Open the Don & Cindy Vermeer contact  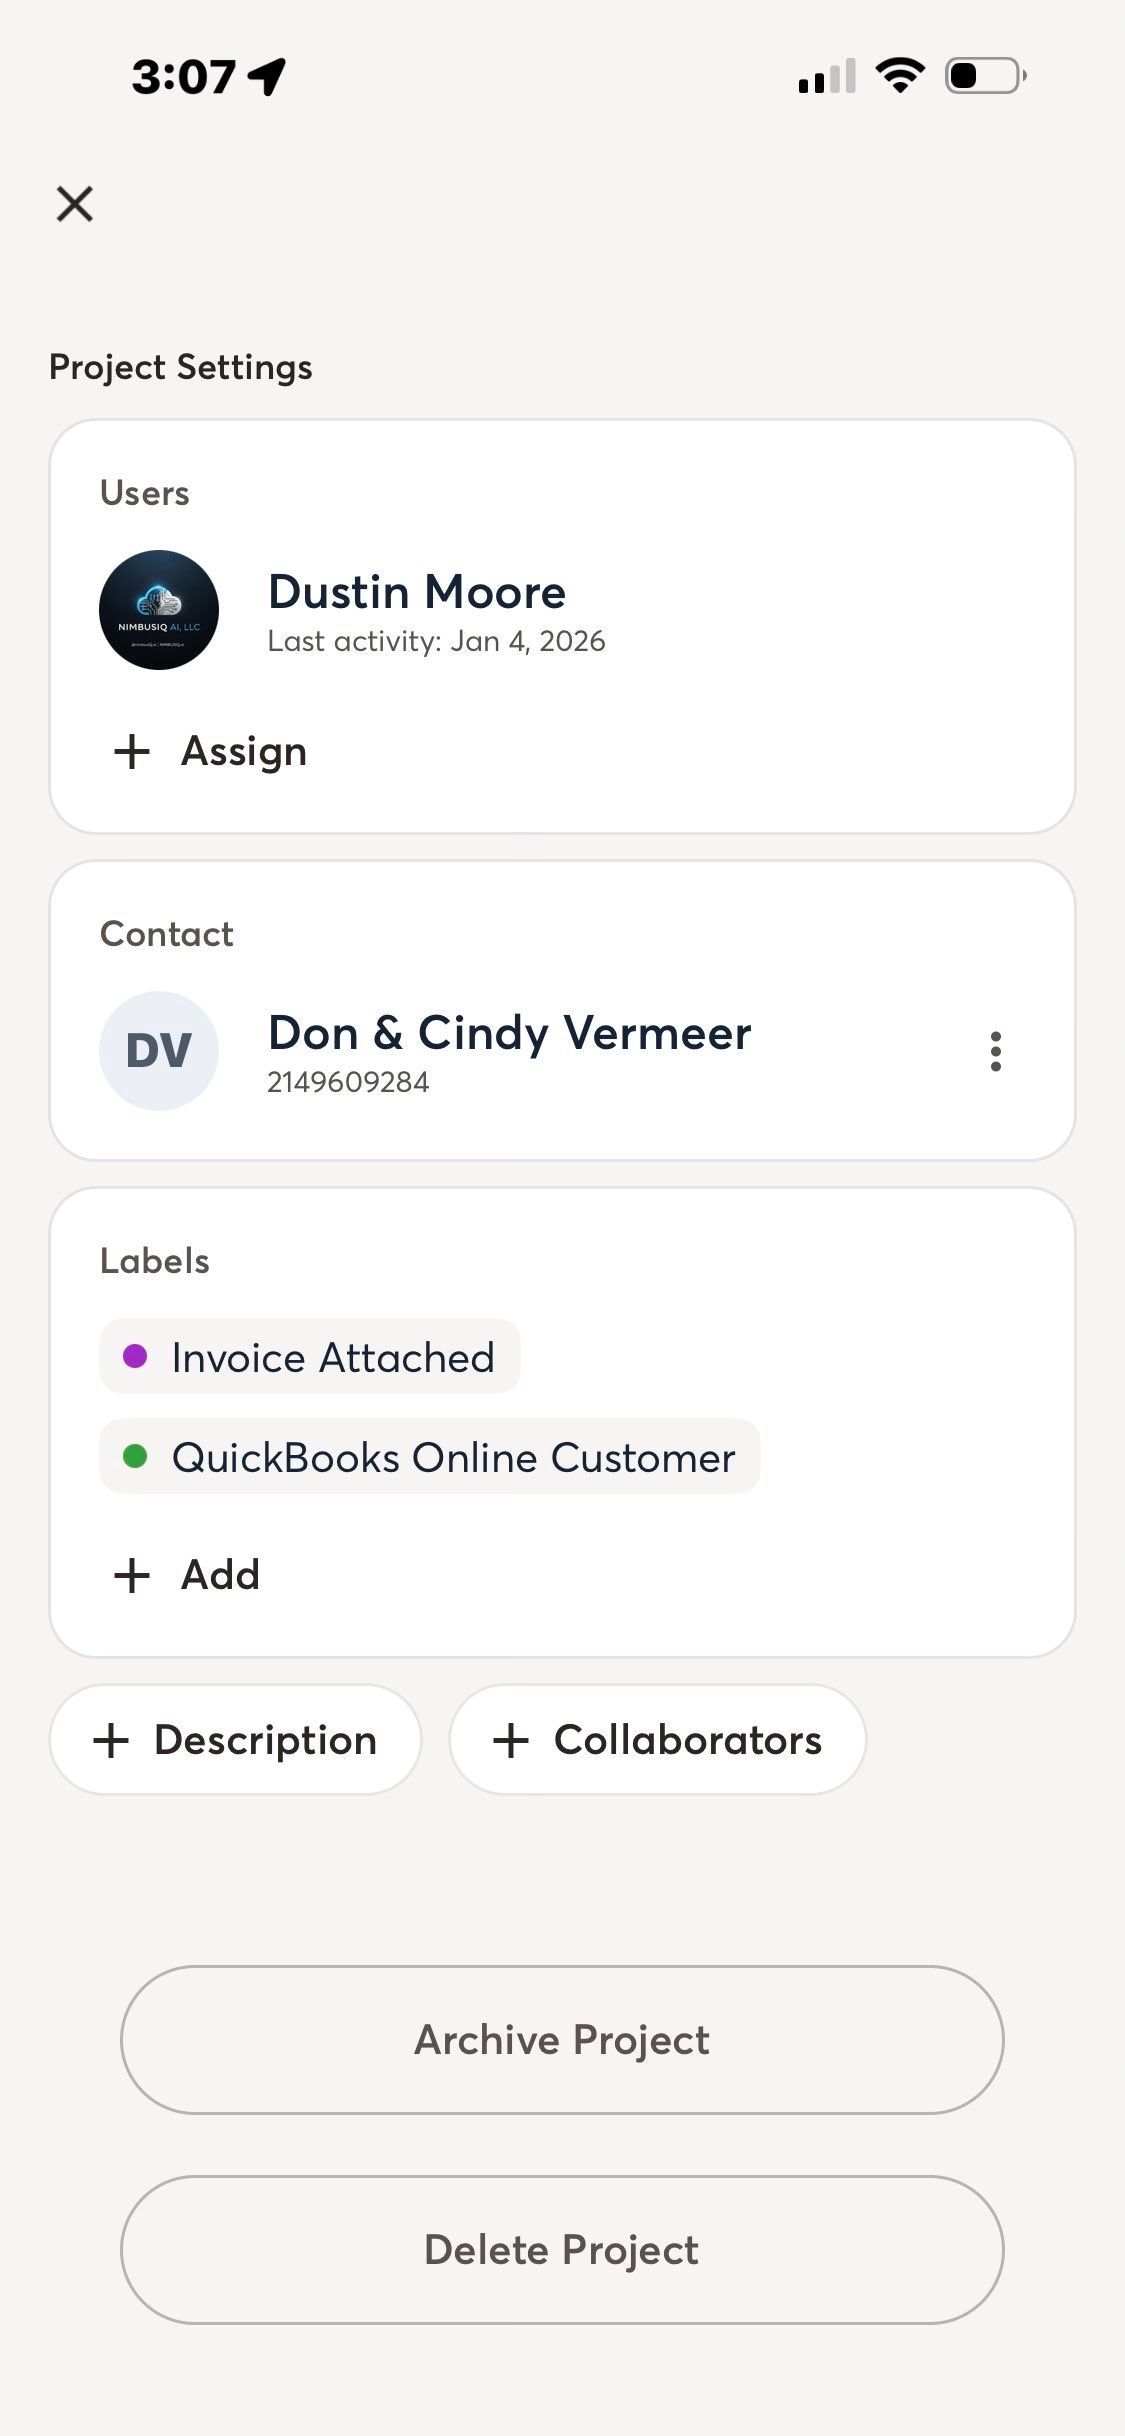pos(509,1033)
